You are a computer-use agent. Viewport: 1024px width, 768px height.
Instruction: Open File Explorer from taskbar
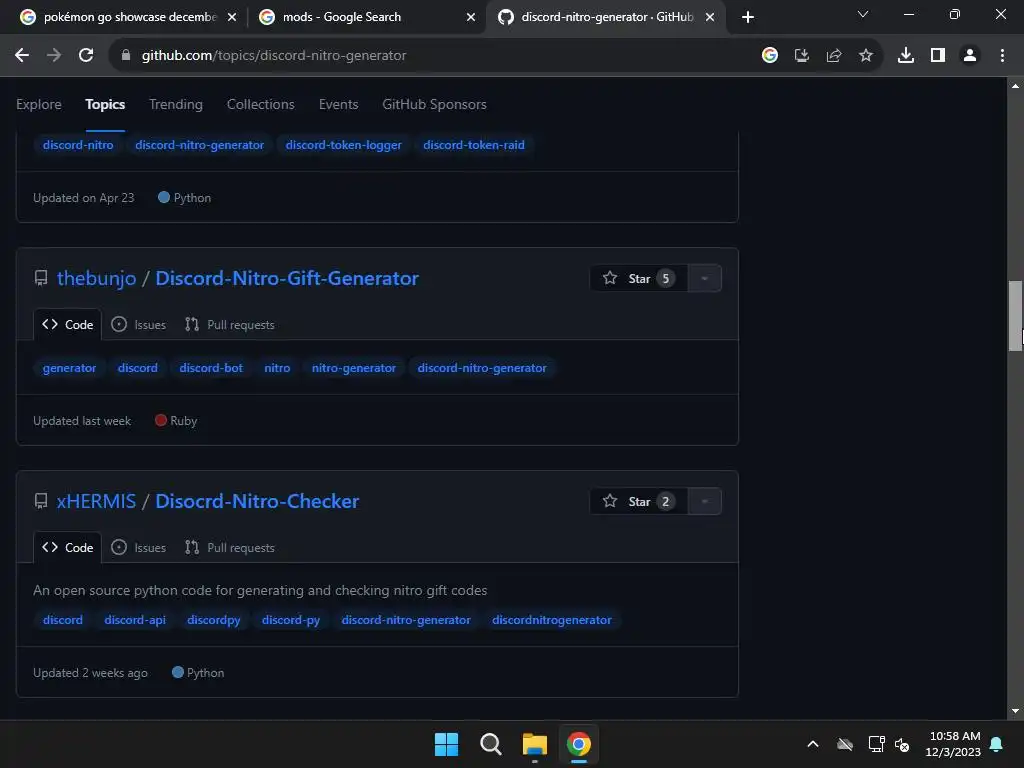tap(534, 744)
